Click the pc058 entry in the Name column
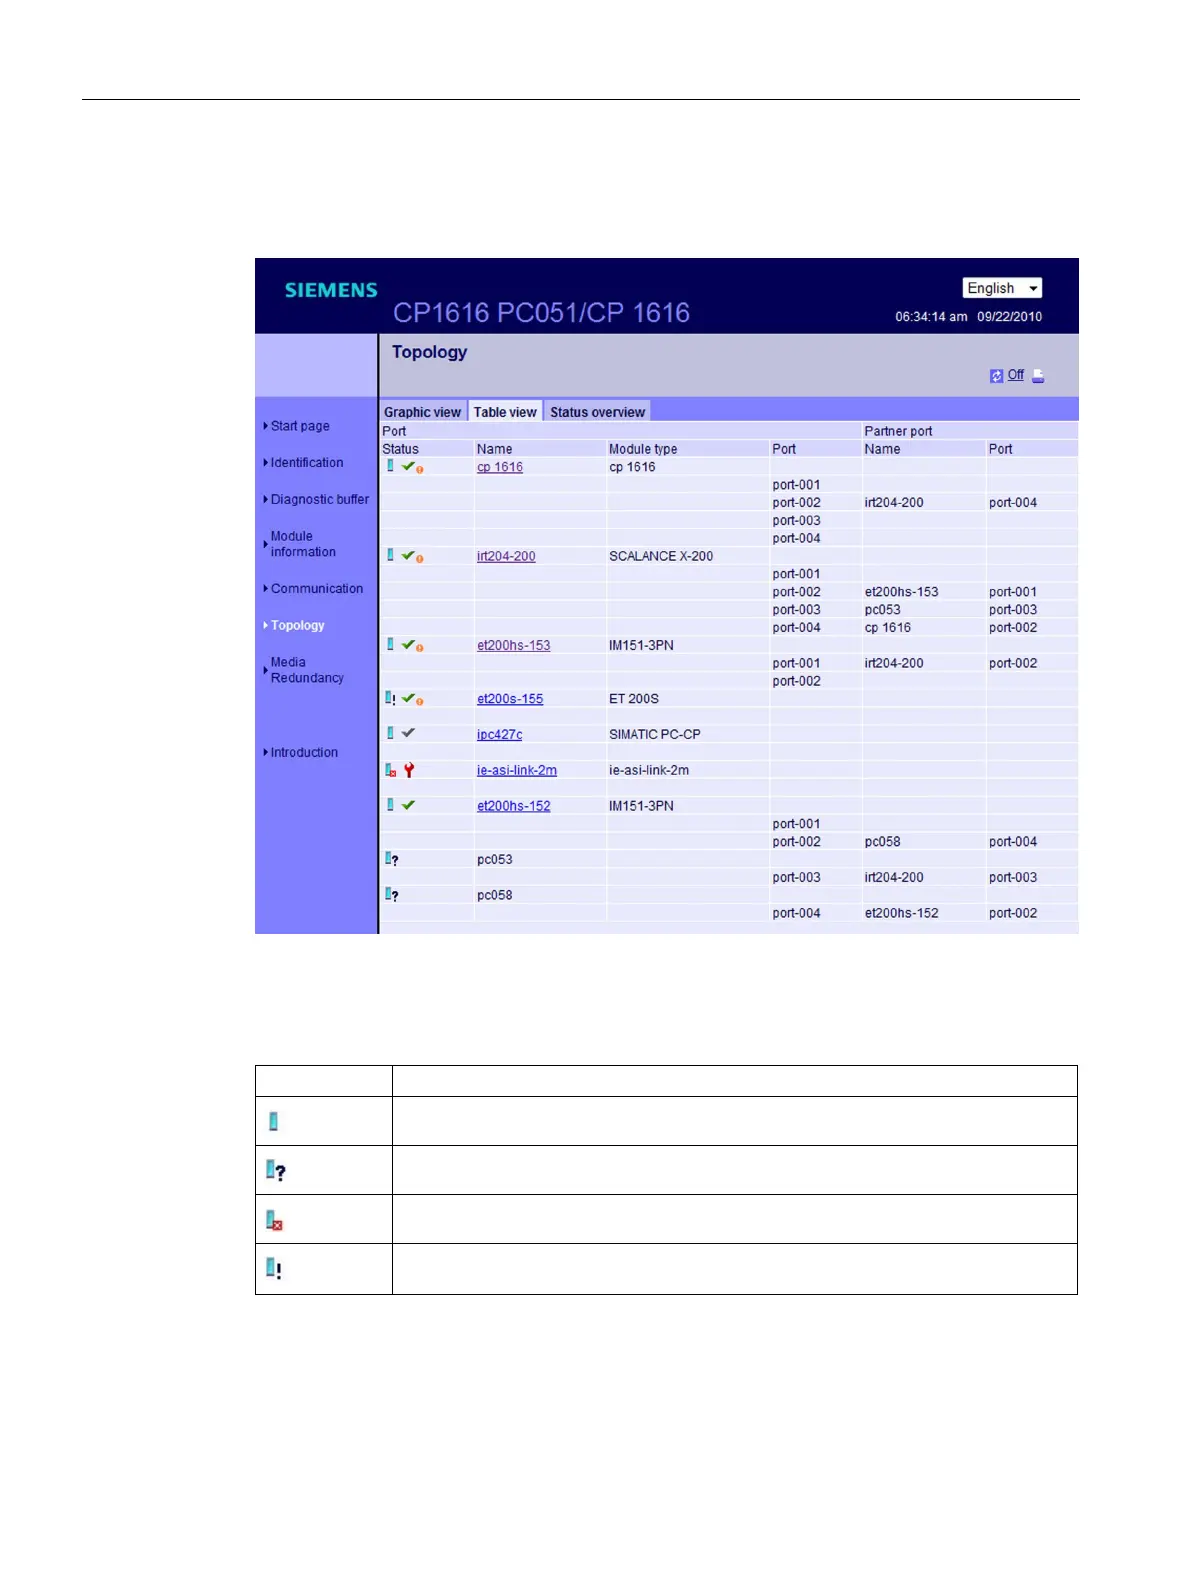1191x1587 pixels. pyautogui.click(x=495, y=896)
